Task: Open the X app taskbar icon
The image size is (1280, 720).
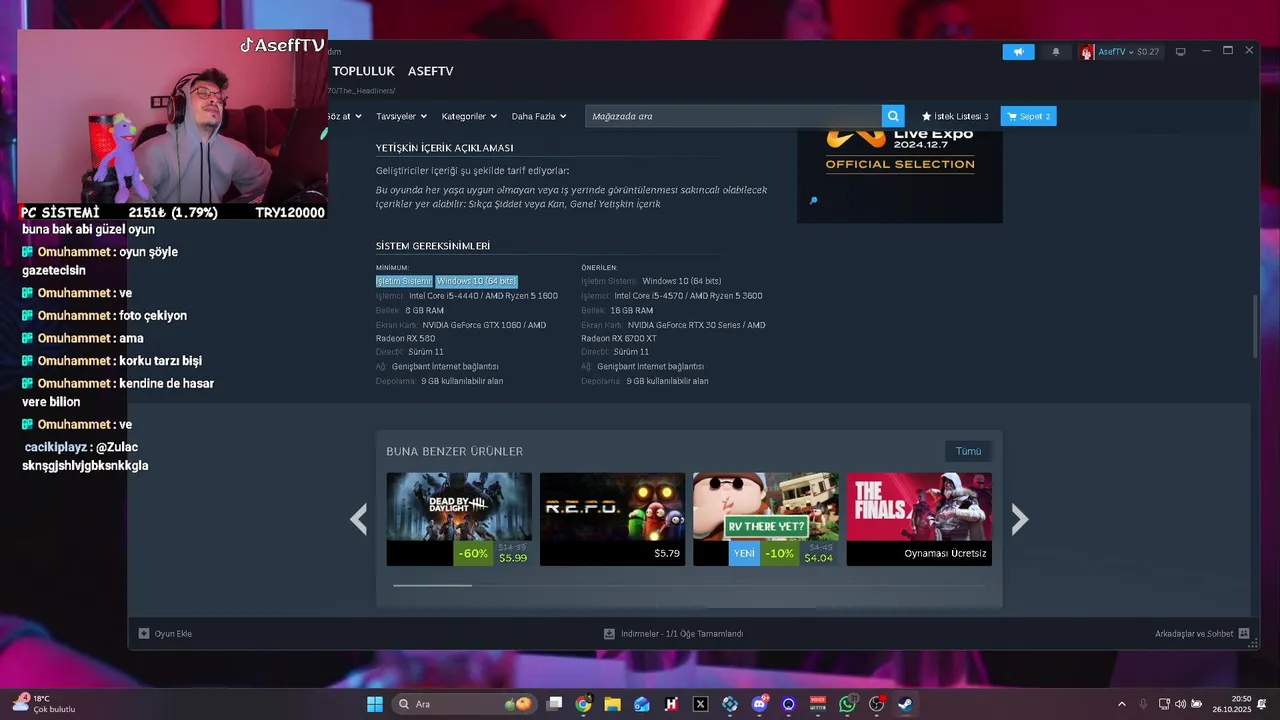Action: point(701,704)
